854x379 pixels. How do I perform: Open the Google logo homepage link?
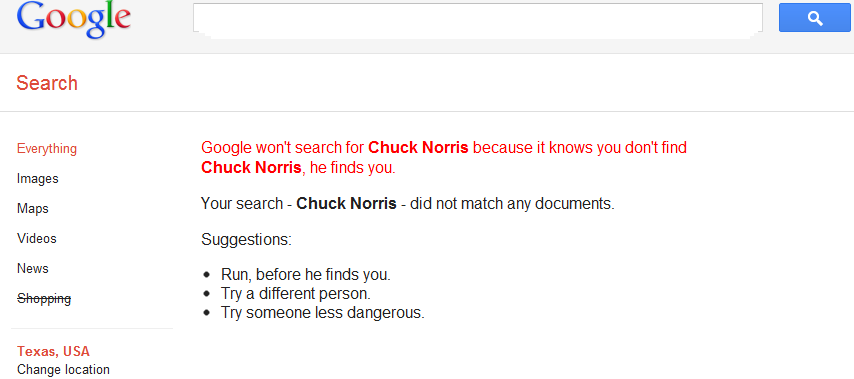74,20
